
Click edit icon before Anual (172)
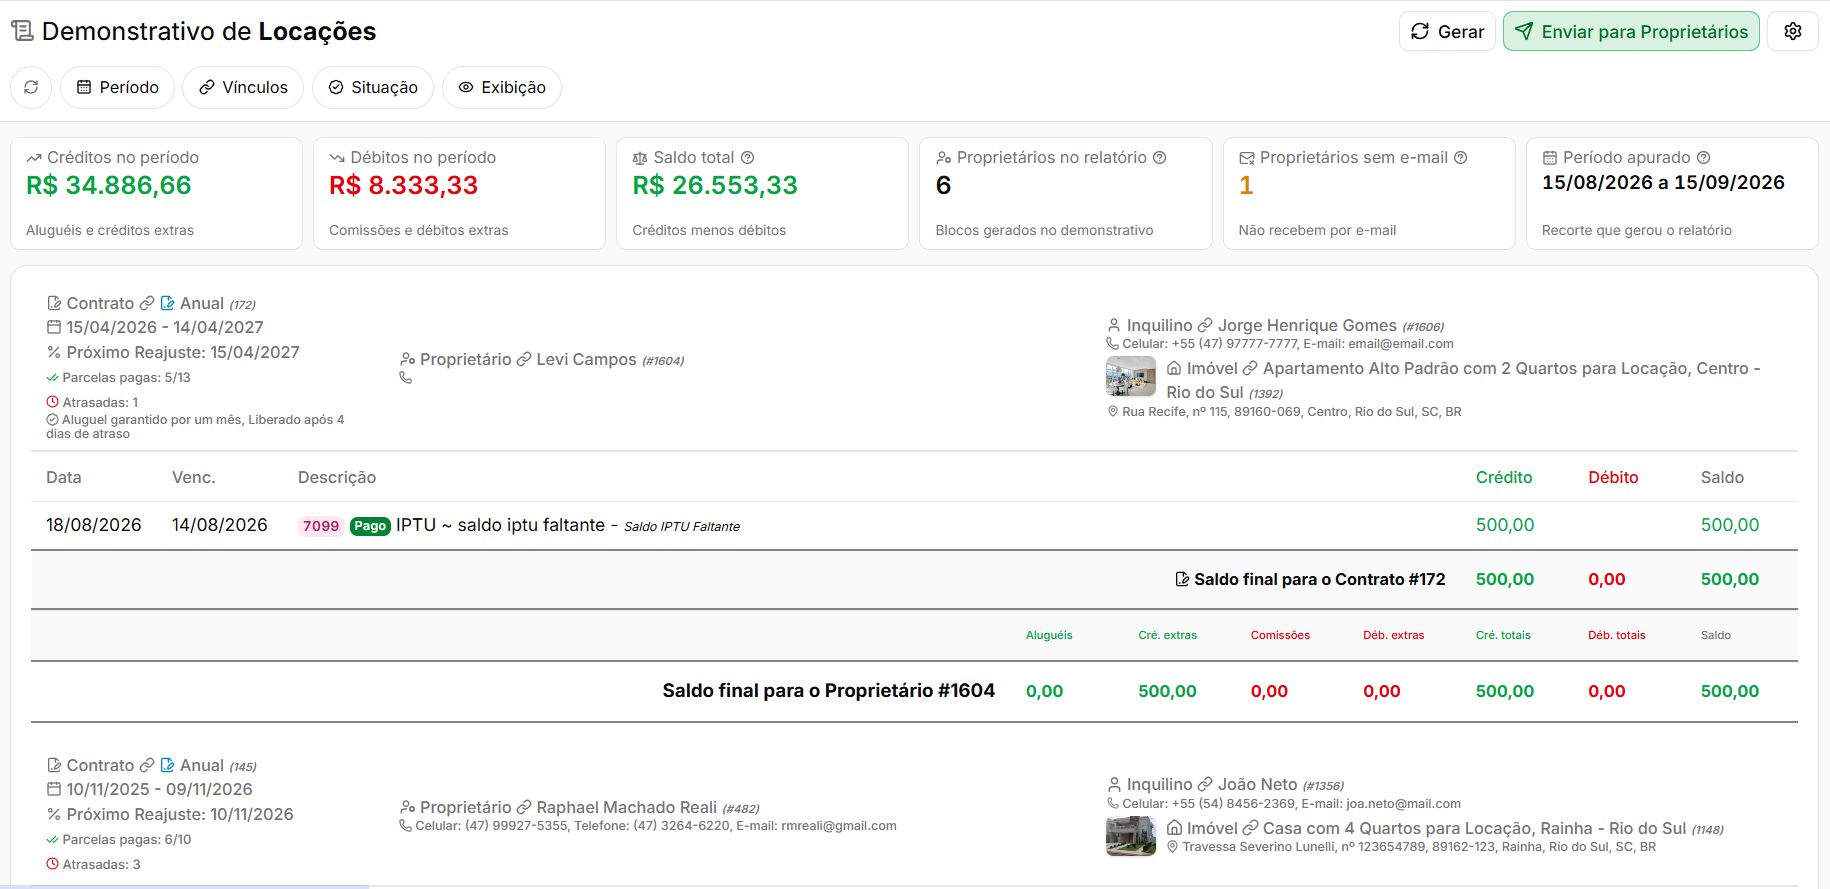click(168, 303)
